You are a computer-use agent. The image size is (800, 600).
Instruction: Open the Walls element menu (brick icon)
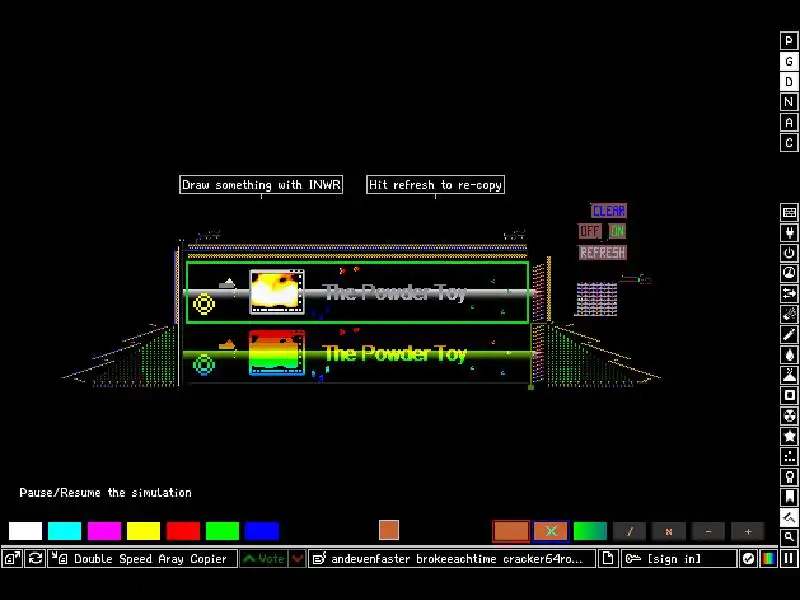789,212
